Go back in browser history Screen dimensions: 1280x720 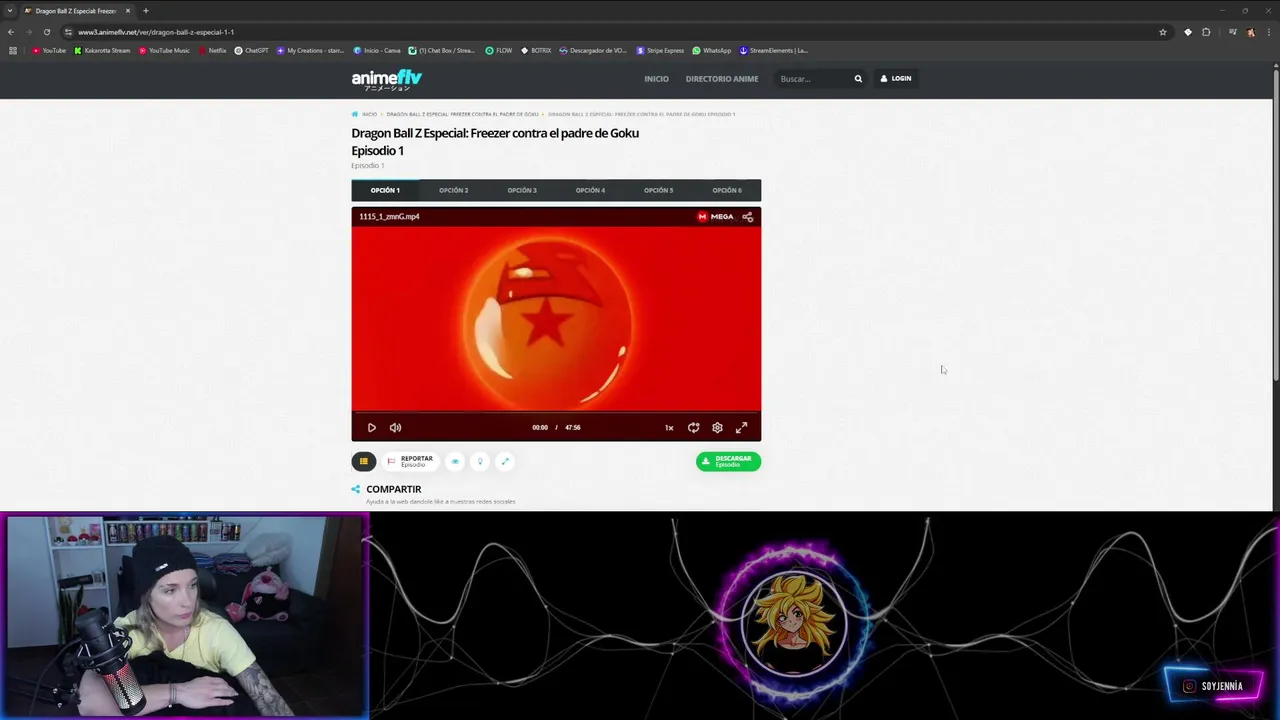click(11, 32)
